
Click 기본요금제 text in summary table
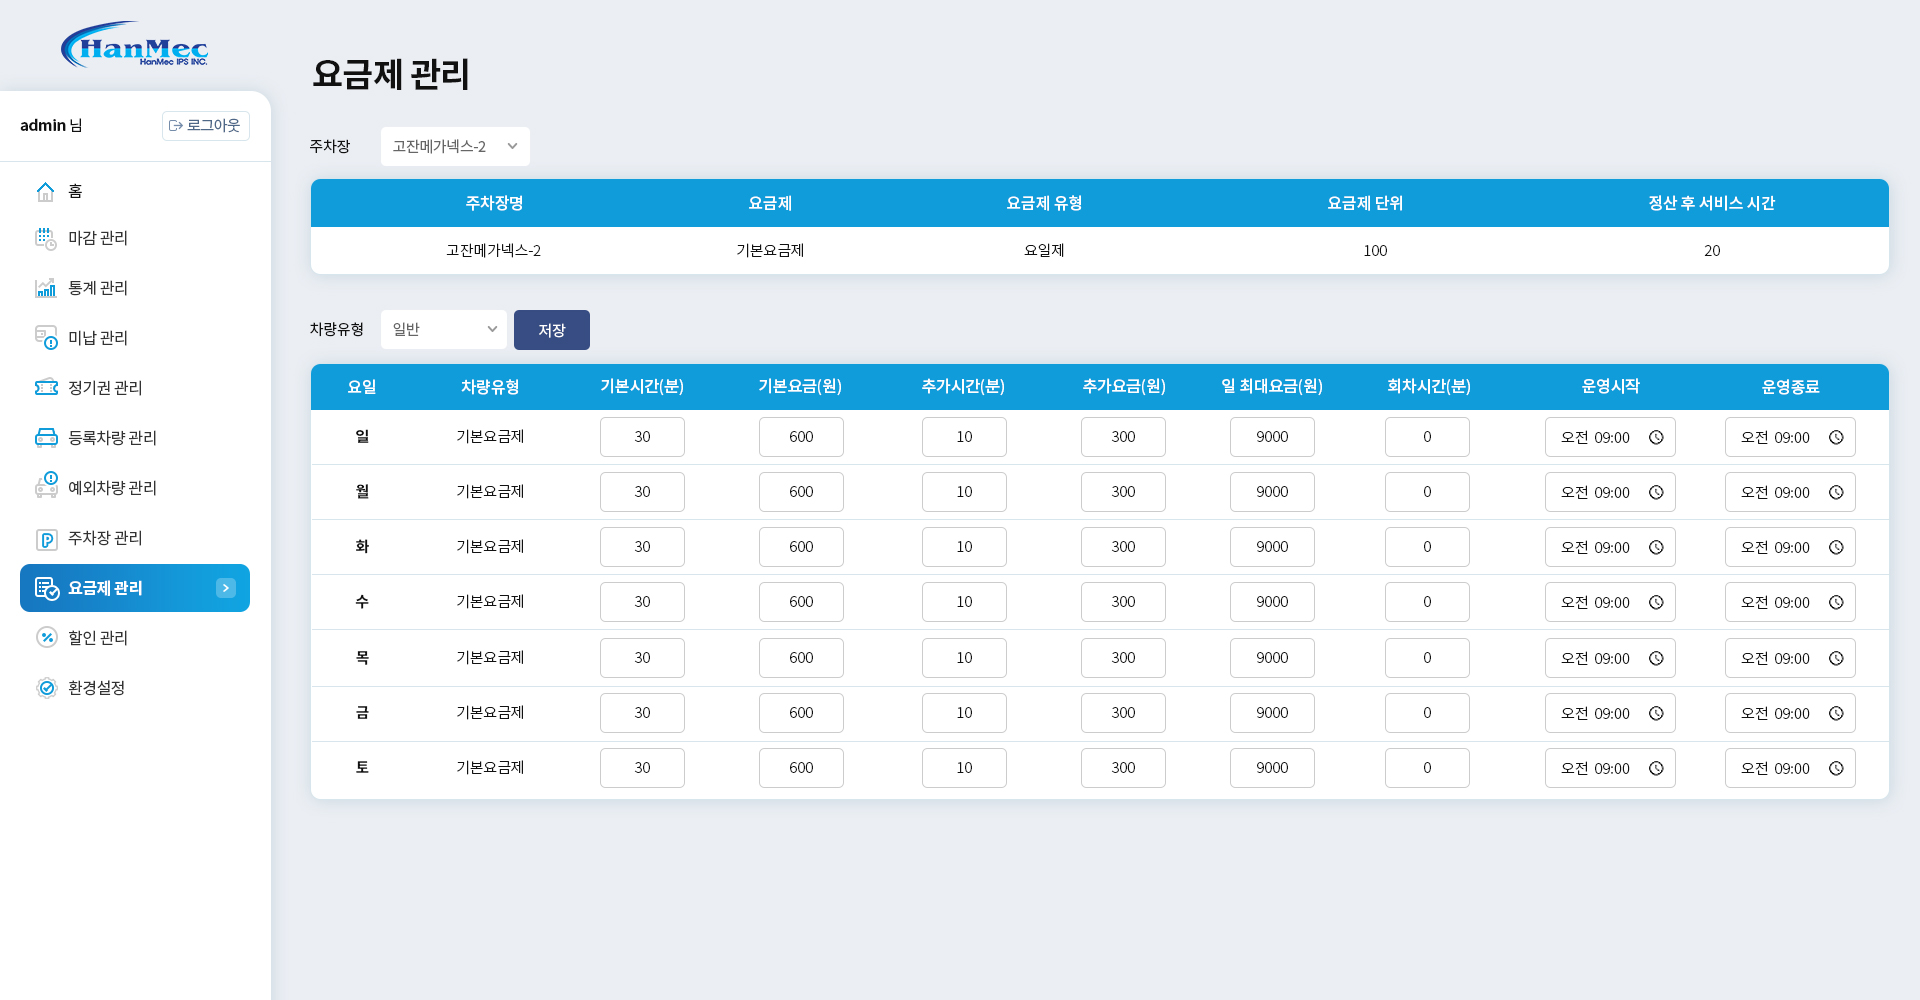click(770, 251)
